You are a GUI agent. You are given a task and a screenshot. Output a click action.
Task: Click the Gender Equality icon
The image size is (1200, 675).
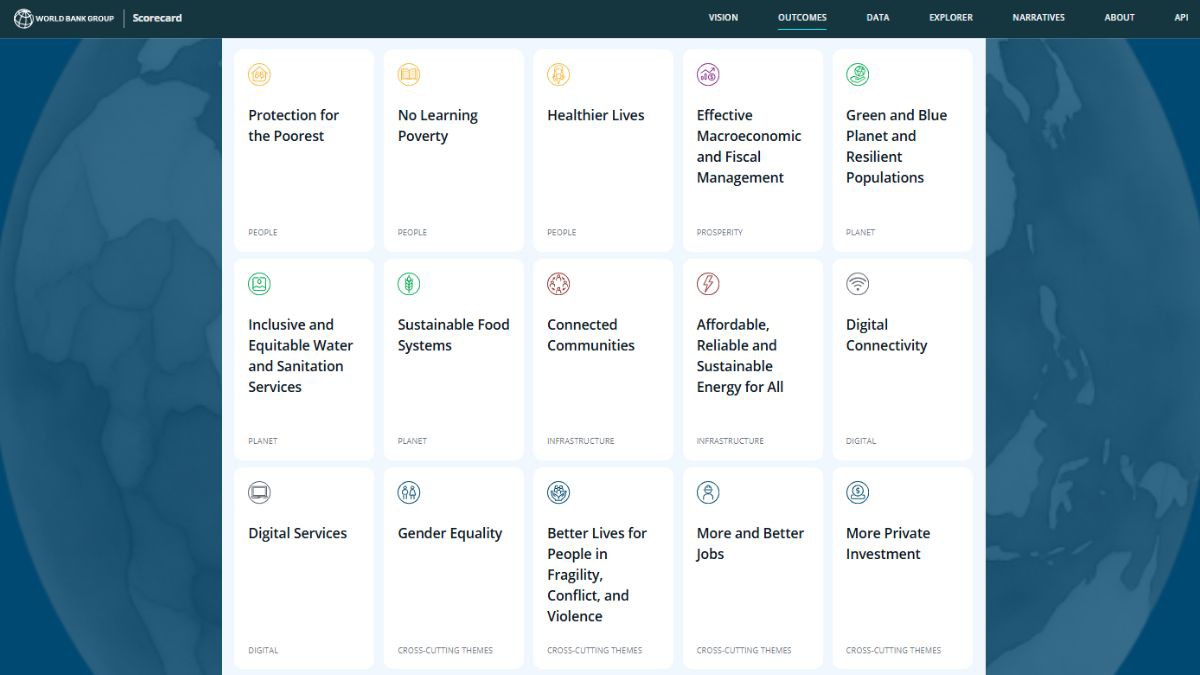click(409, 493)
